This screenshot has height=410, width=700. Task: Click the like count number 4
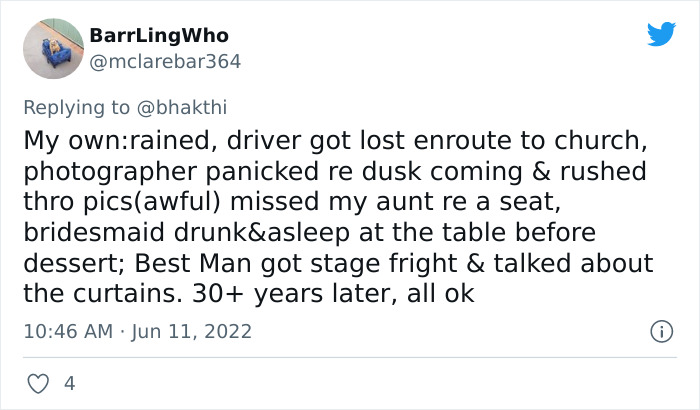tap(69, 383)
